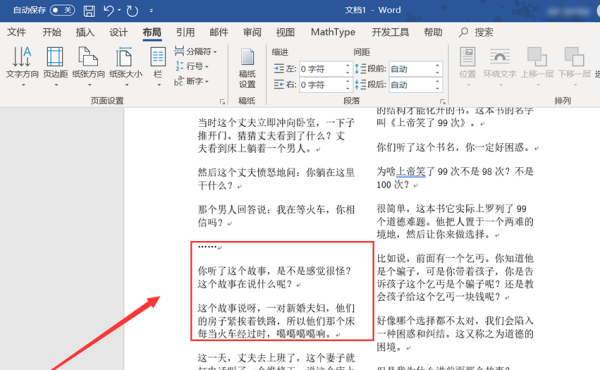Click the underlined words 上帝笑

[411, 171]
